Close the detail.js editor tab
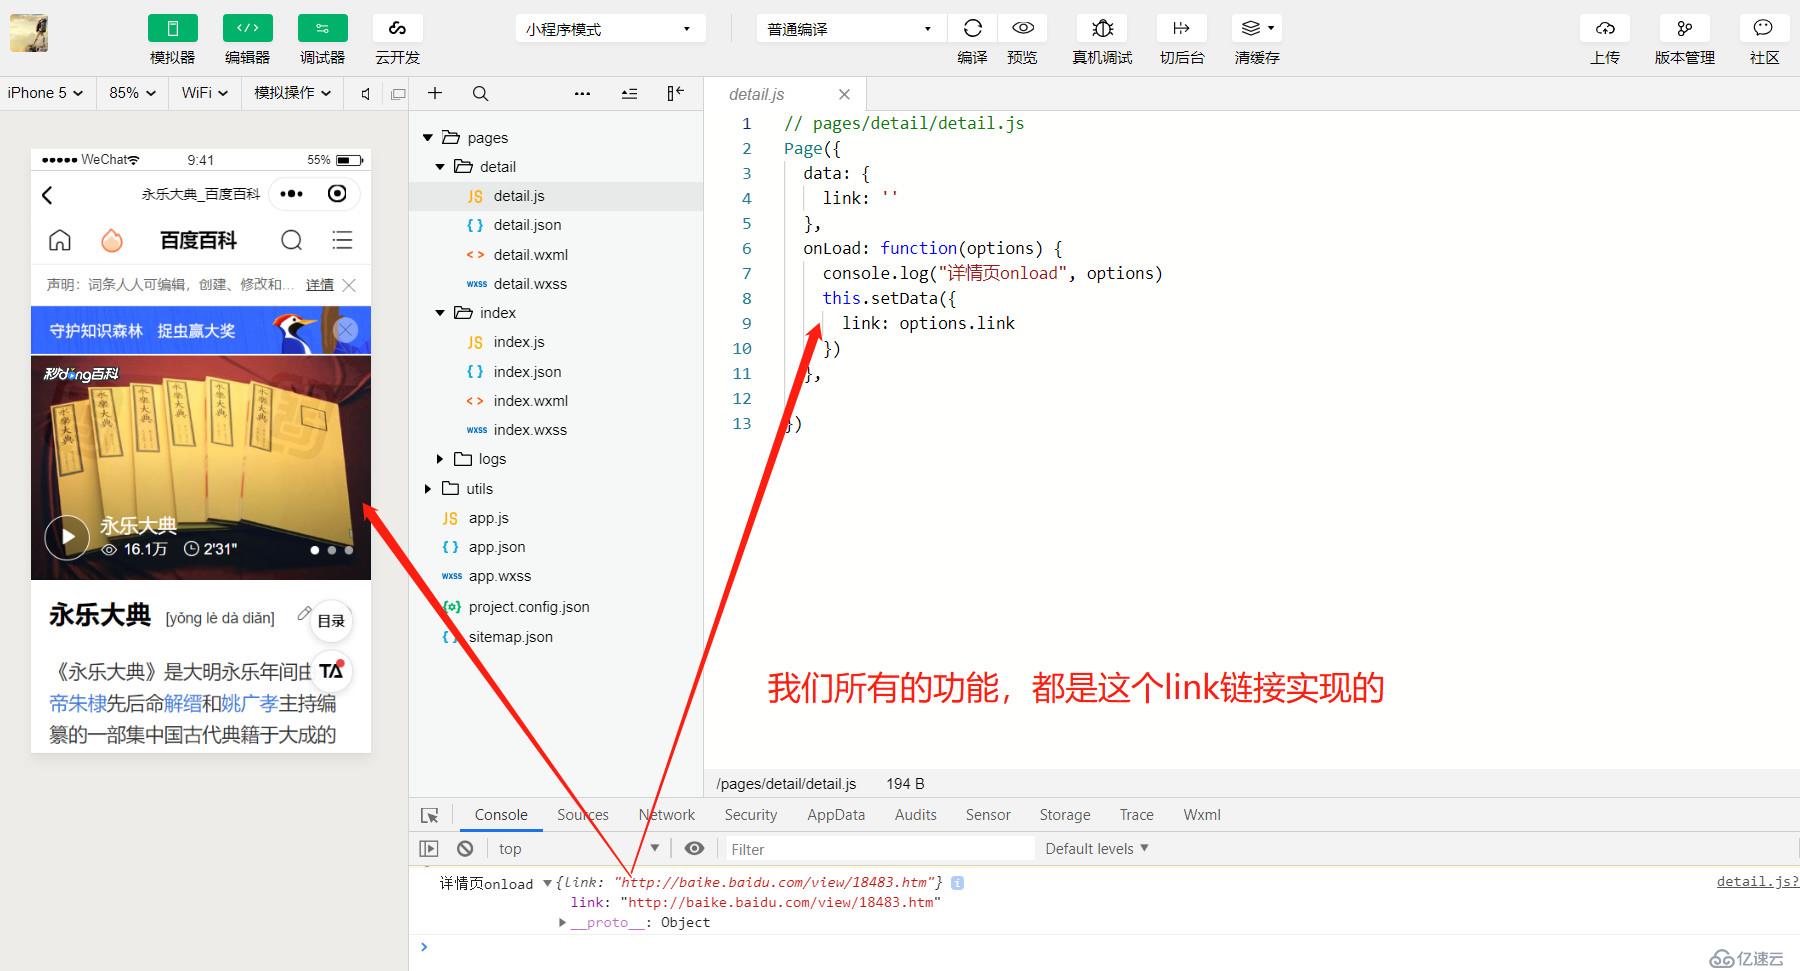Image resolution: width=1800 pixels, height=971 pixels. point(844,94)
